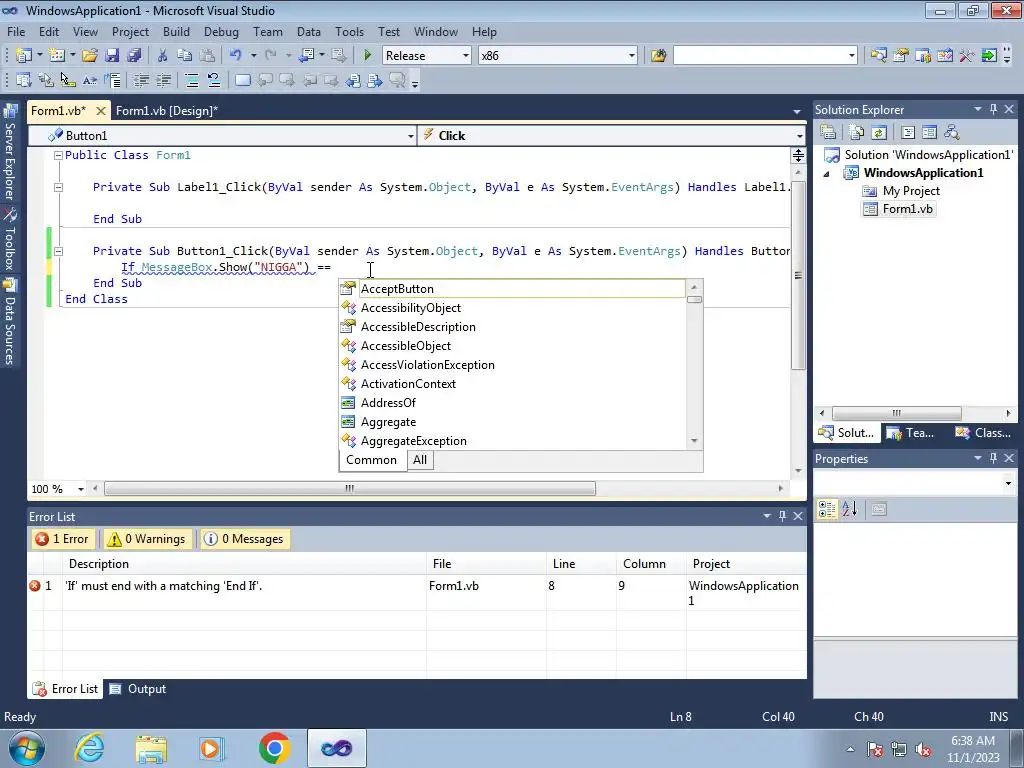1024x768 pixels.
Task: Select AddressOf in the IntelliSense list
Action: (x=513, y=403)
